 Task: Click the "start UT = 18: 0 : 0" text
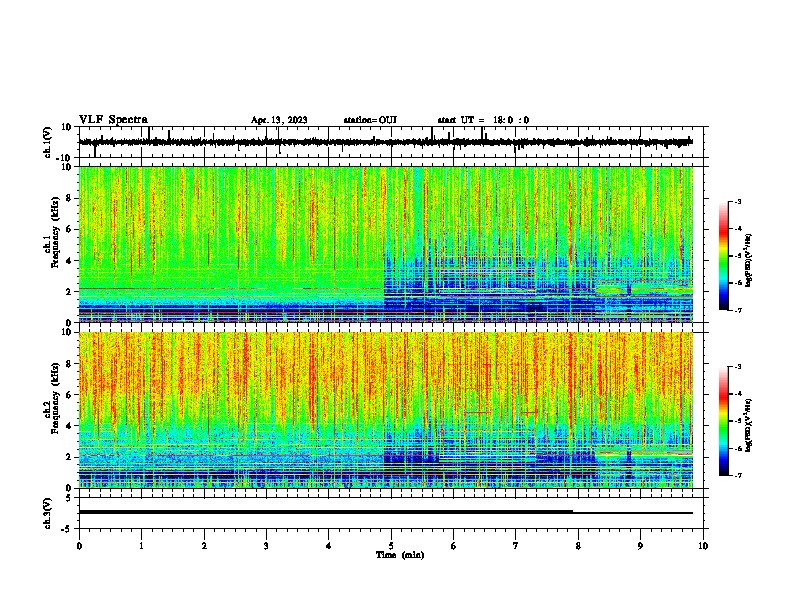point(483,120)
